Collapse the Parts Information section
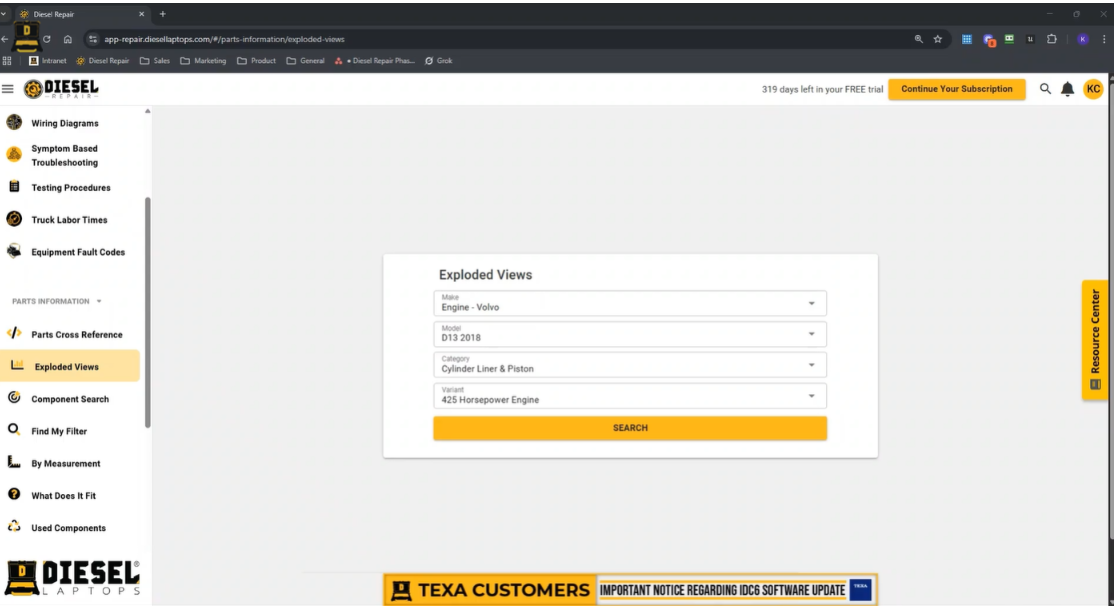The width and height of the screenshot is (1119, 614). point(57,301)
